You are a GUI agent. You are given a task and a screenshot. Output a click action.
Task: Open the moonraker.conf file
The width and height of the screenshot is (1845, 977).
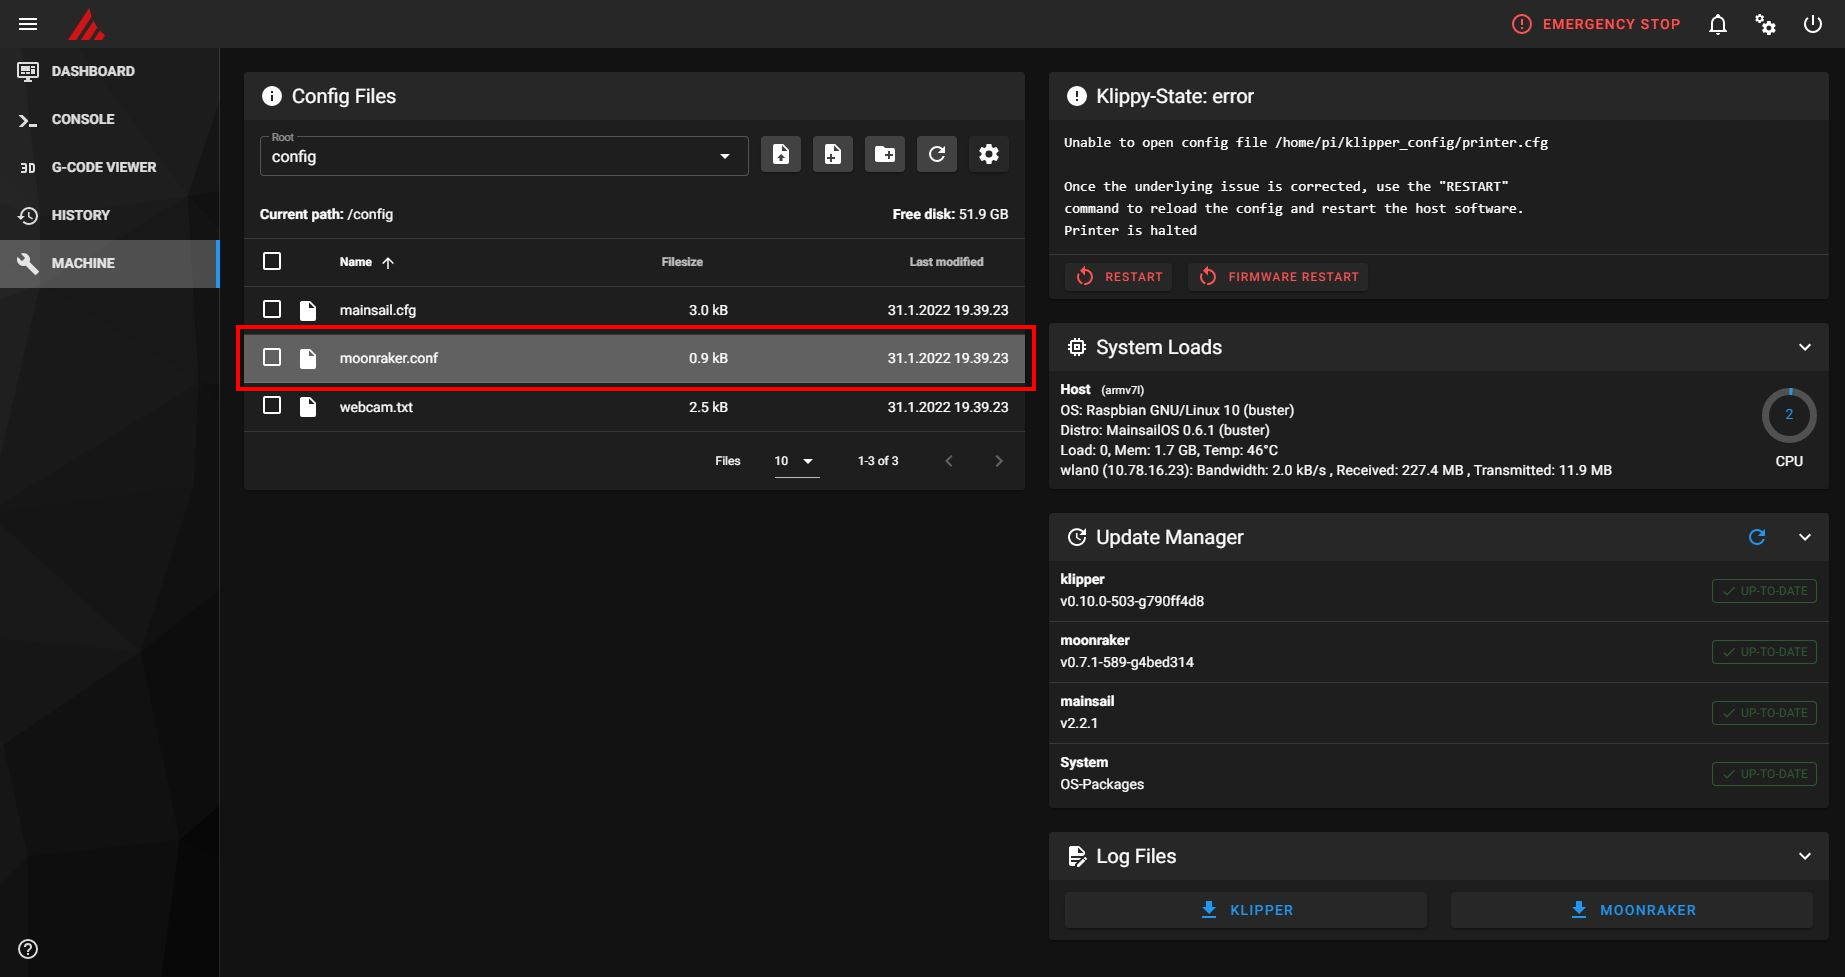tap(389, 358)
